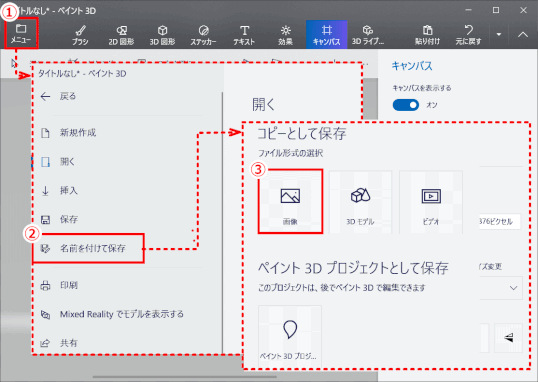Screen dimensions: 538x382
Task: Open the 3D ライブラリ icon
Action: (368, 35)
